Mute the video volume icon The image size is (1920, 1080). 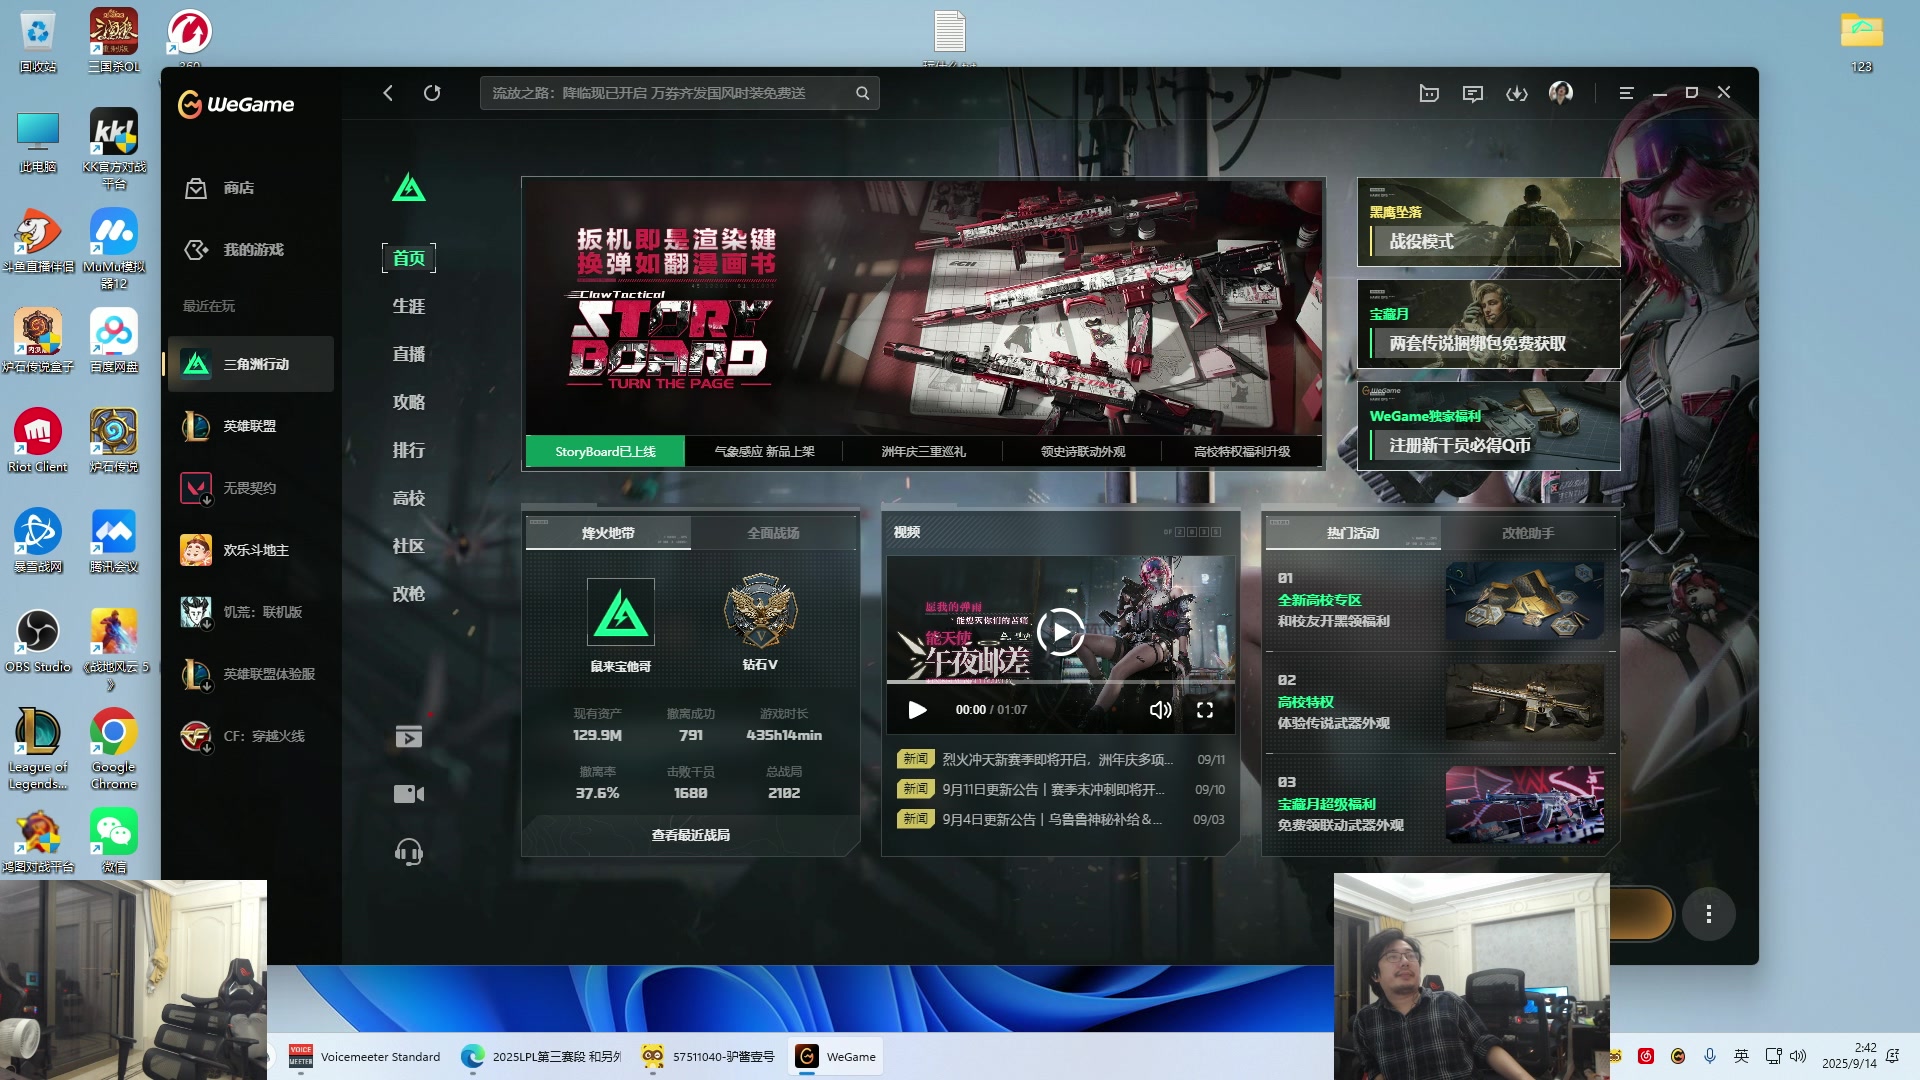click(1160, 710)
